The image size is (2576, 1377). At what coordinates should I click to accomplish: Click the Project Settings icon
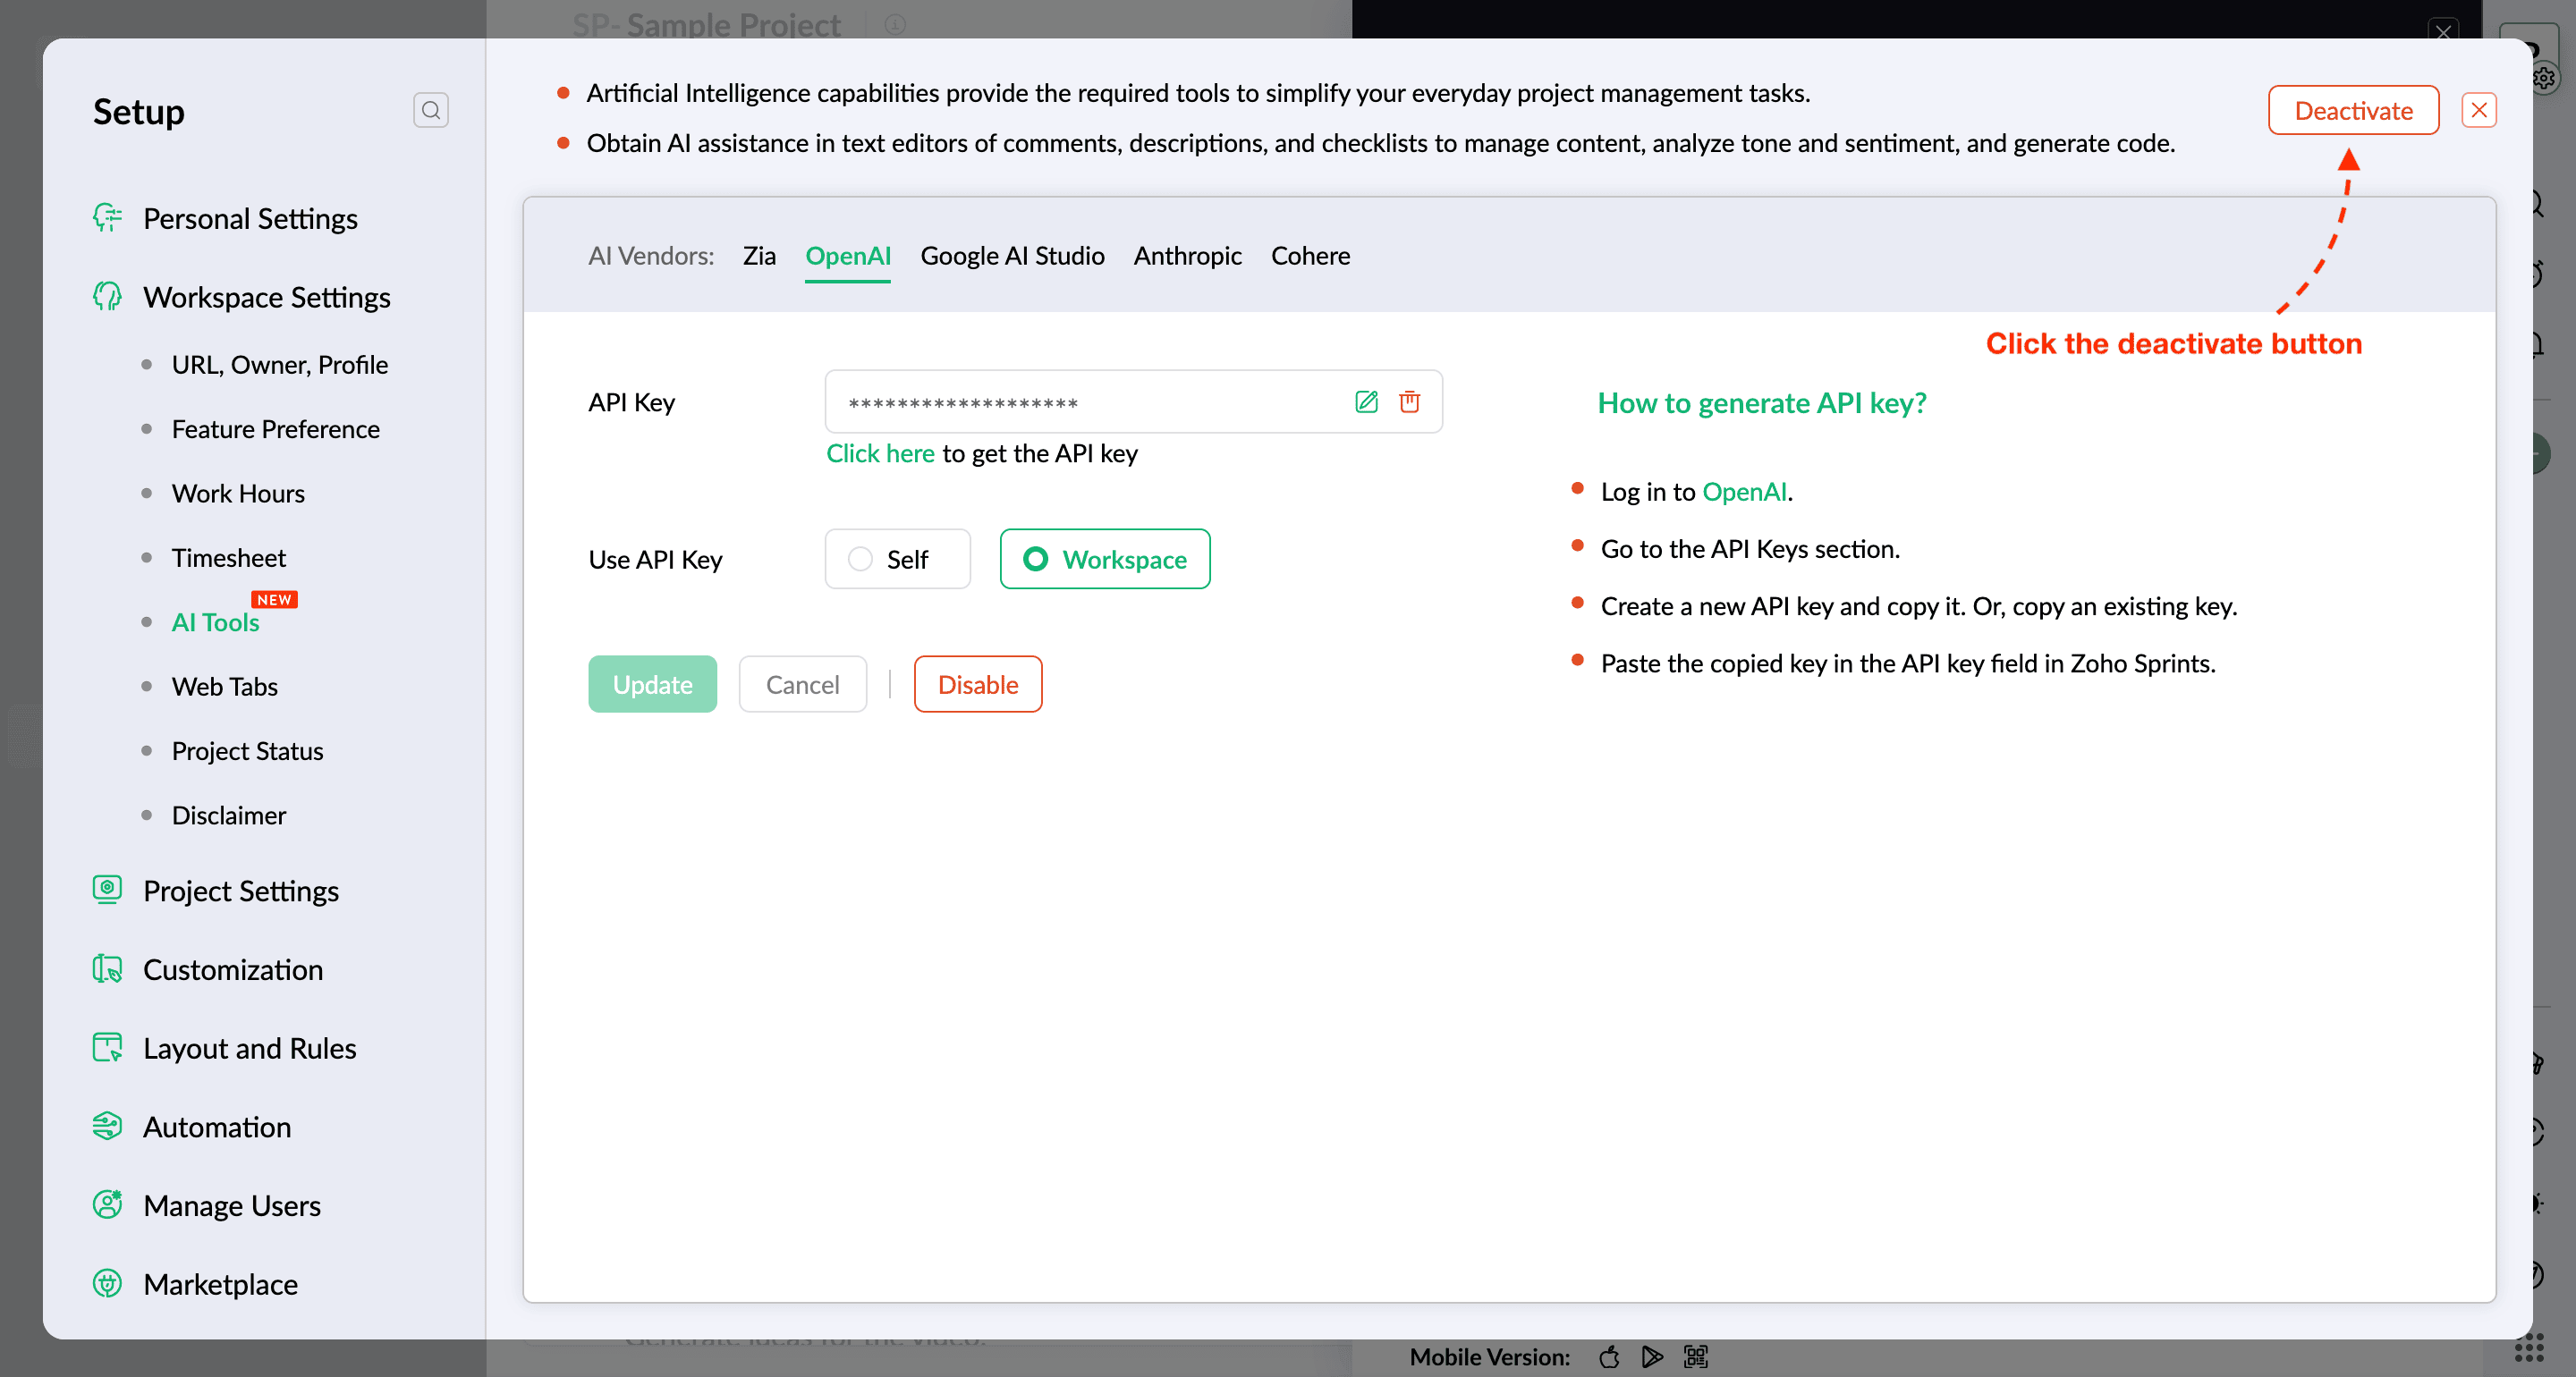[x=107, y=889]
